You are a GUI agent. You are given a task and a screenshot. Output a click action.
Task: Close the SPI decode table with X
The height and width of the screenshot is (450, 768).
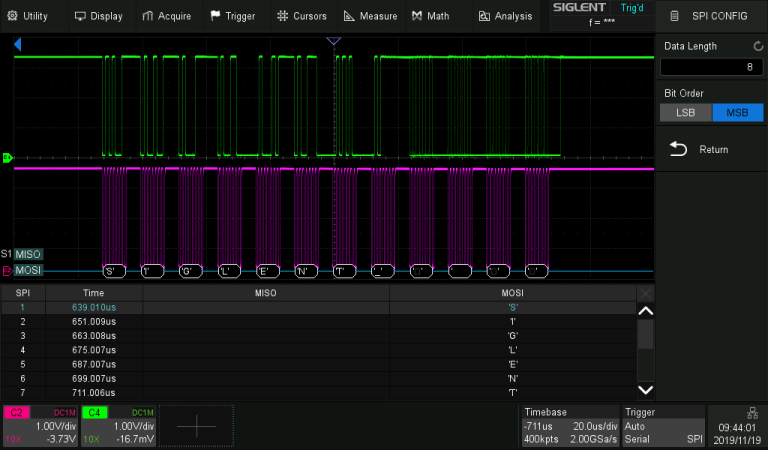(646, 293)
